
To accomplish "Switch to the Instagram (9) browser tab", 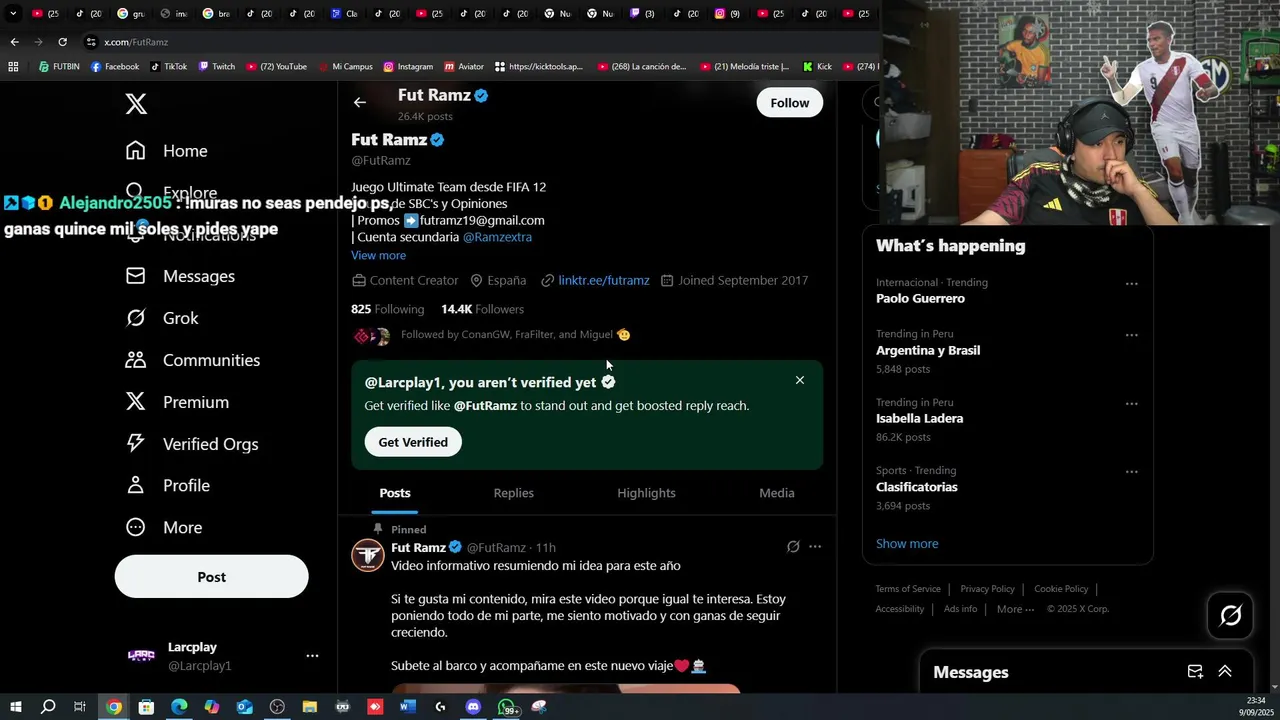I will point(728,14).
